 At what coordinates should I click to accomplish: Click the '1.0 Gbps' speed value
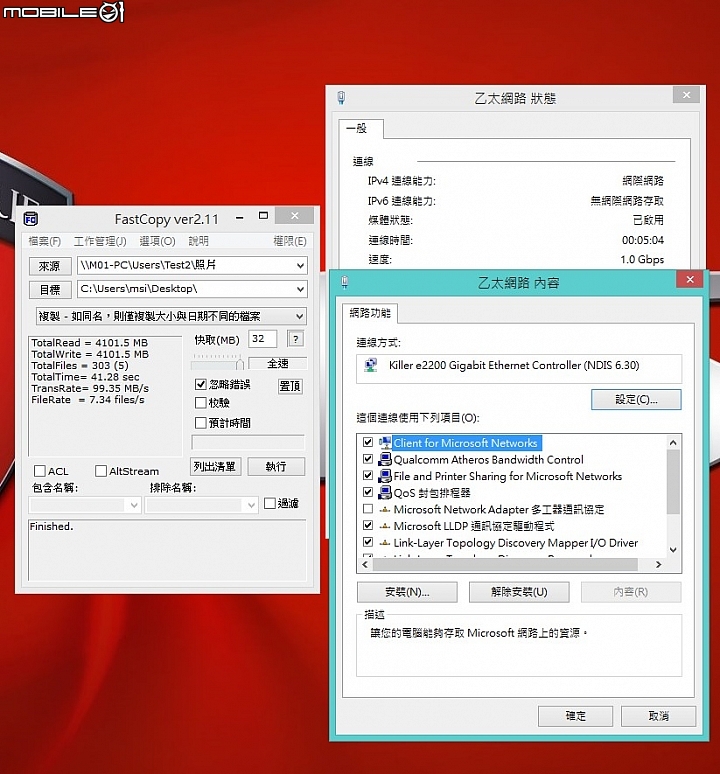[x=642, y=260]
